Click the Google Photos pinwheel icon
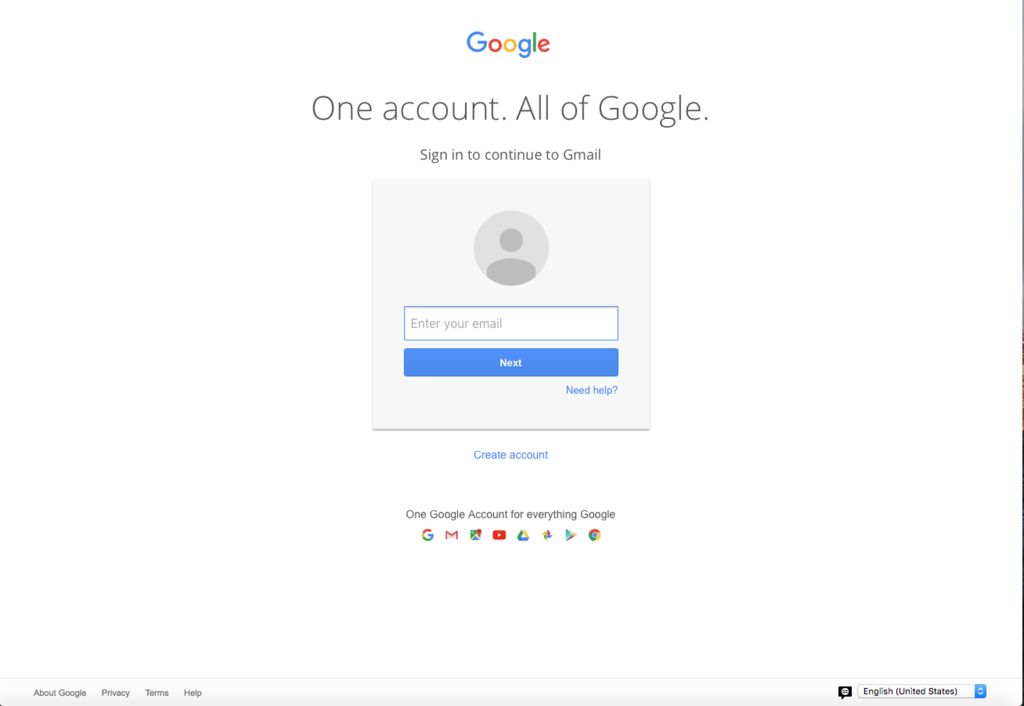Viewport: 1024px width, 706px height. (547, 535)
